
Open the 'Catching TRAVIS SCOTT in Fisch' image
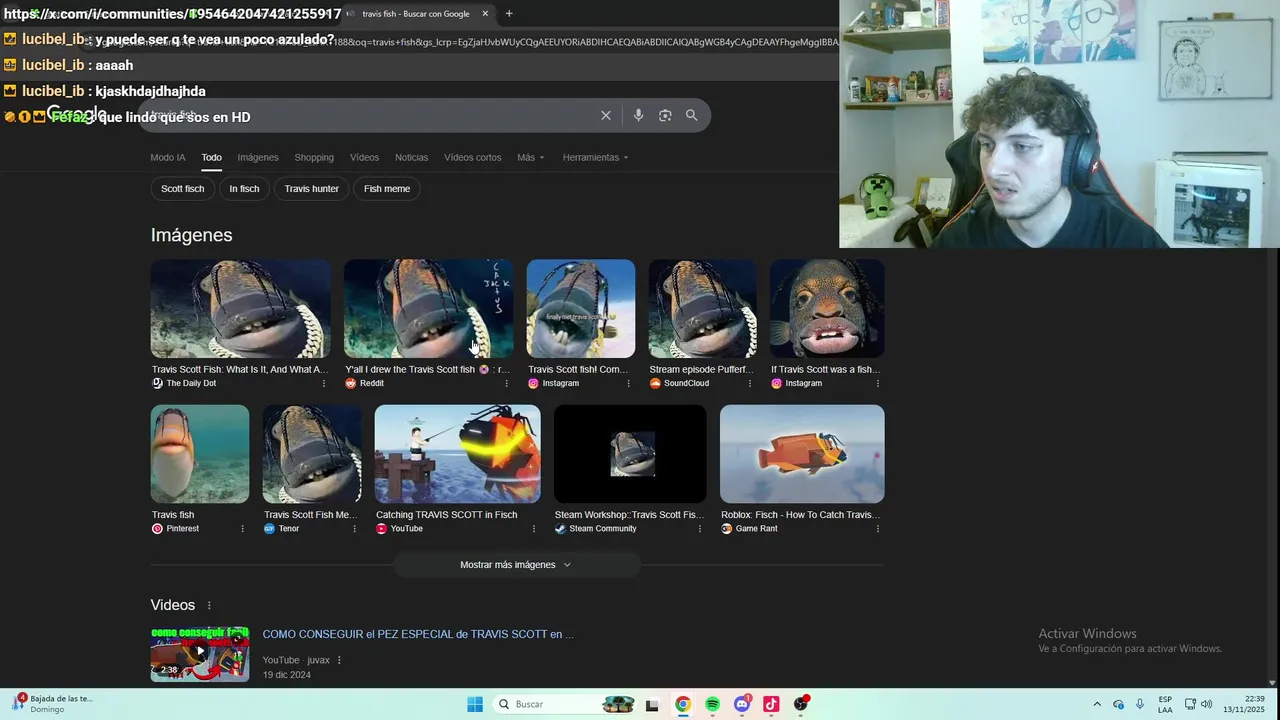click(458, 454)
